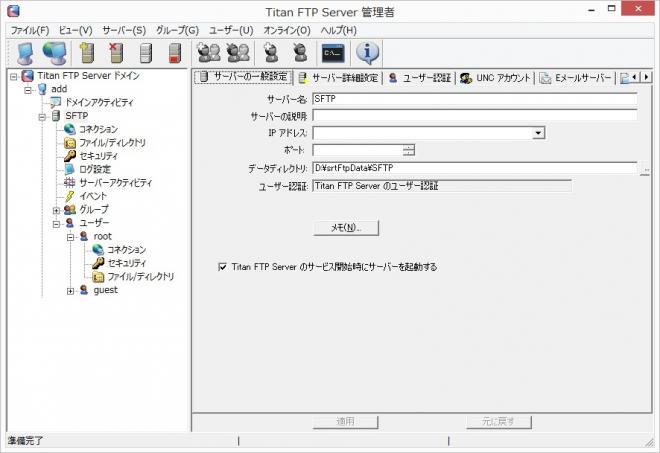This screenshot has width=660, height=453.
Task: Open セキュリティ under the SFTP server
Action: coord(98,156)
